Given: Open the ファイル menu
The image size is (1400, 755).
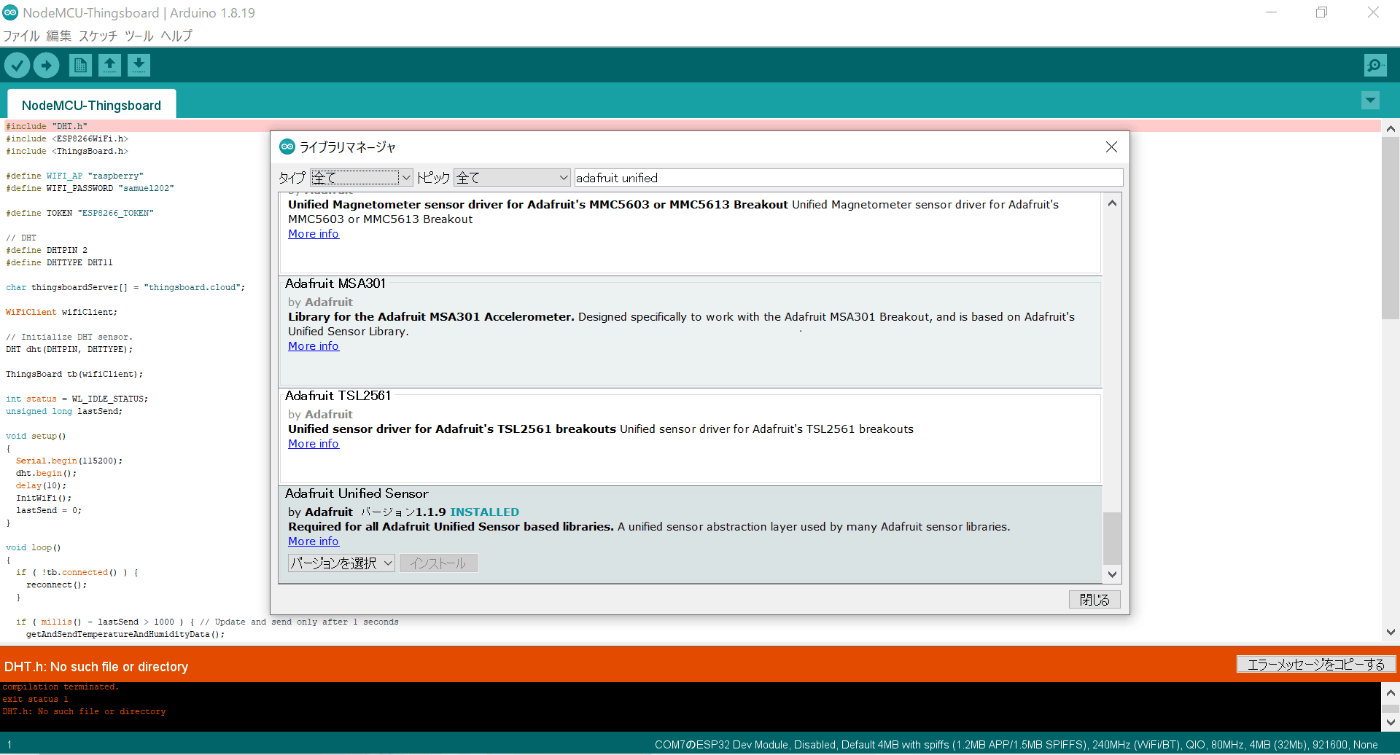Looking at the screenshot, I should 21,36.
